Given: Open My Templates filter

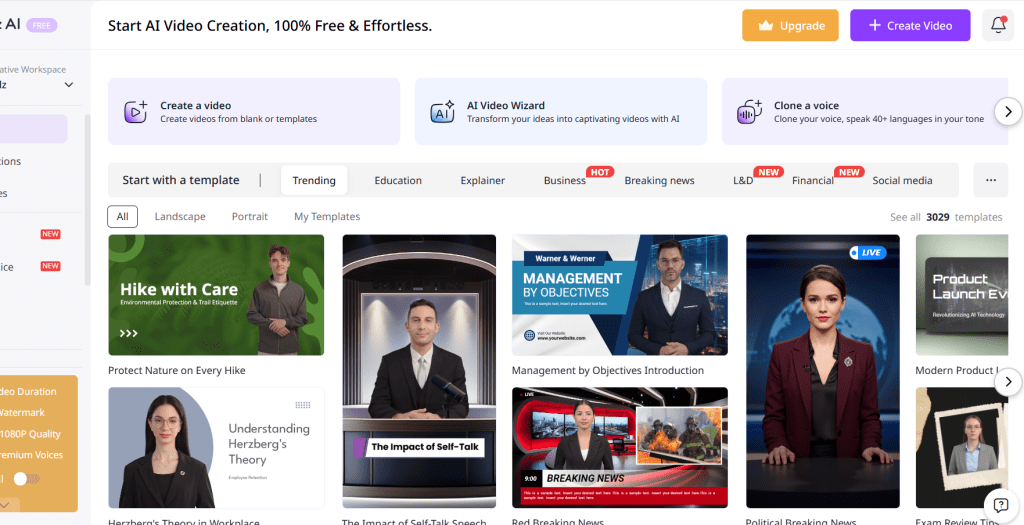Looking at the screenshot, I should 327,216.
